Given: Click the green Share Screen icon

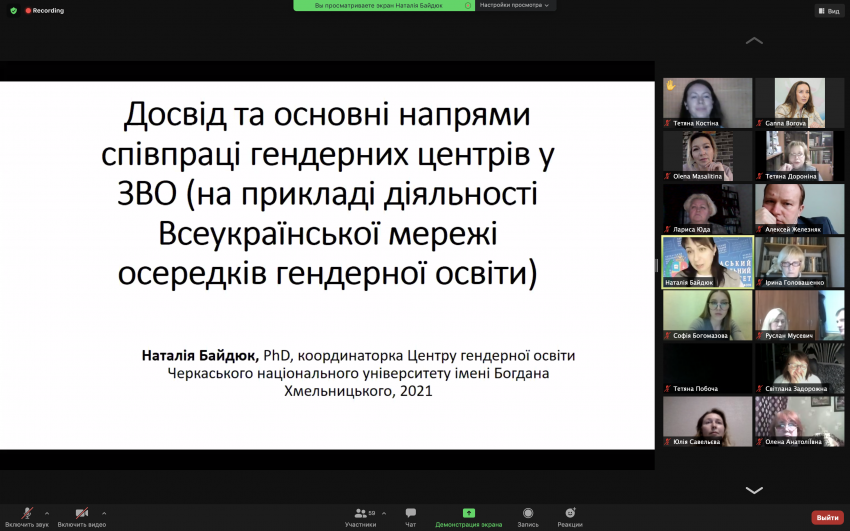Looking at the screenshot, I should [469, 513].
